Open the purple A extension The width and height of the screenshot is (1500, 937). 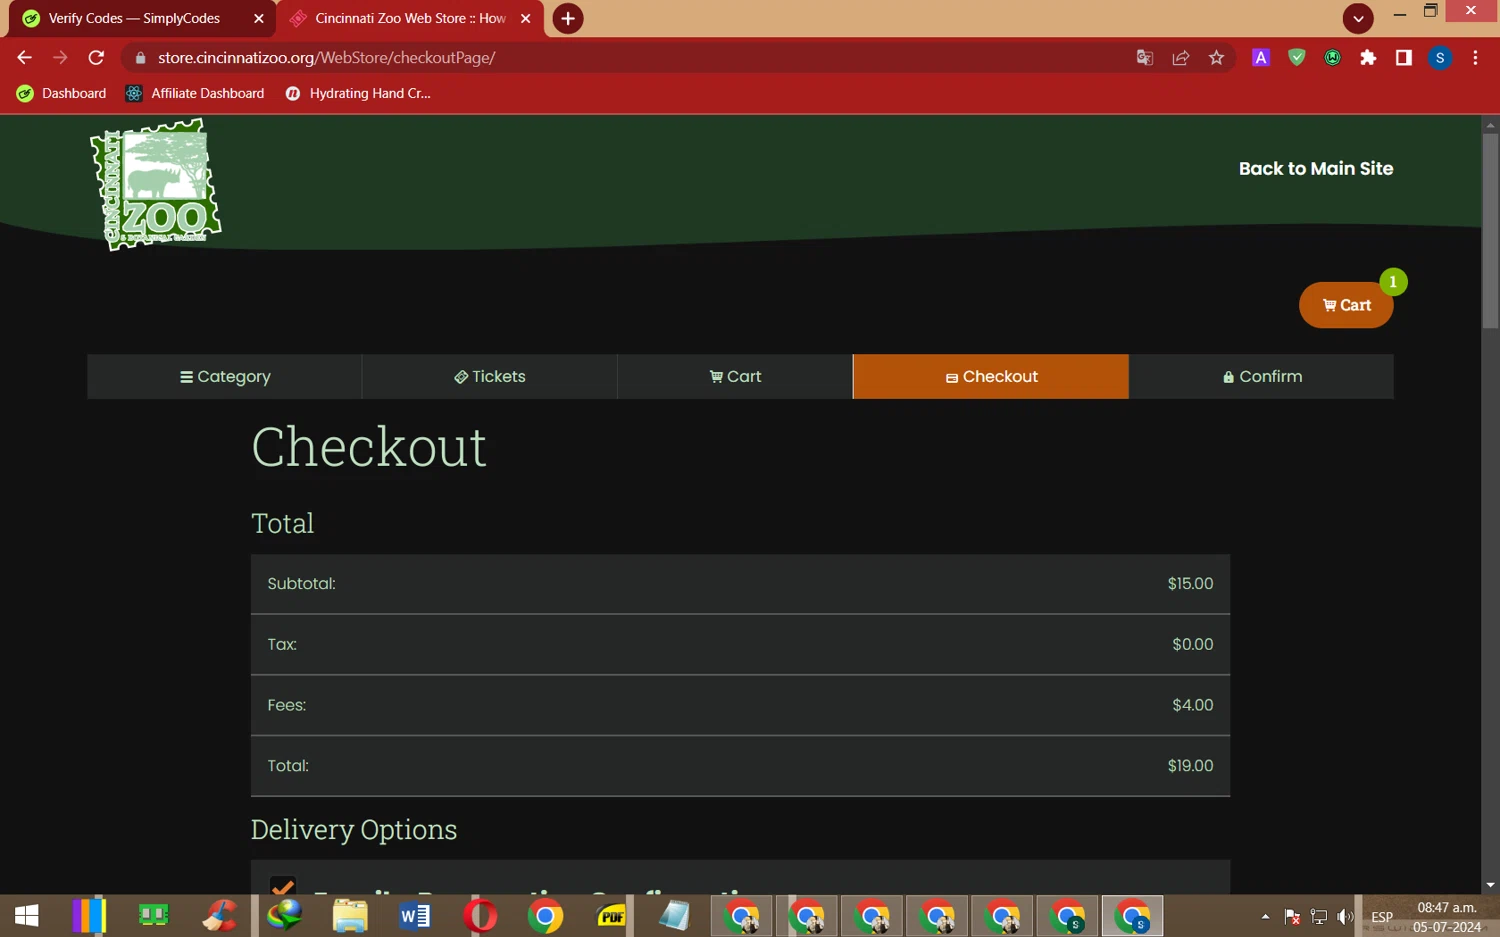pyautogui.click(x=1261, y=58)
